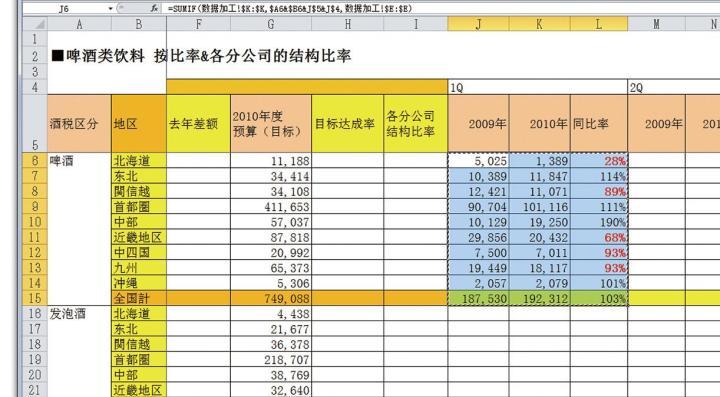Click the cell with value 90,704
The height and width of the screenshot is (397, 720).
tap(478, 207)
